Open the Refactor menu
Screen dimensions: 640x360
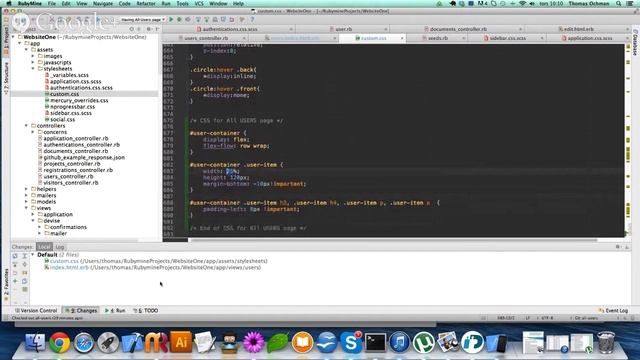(x=146, y=4)
